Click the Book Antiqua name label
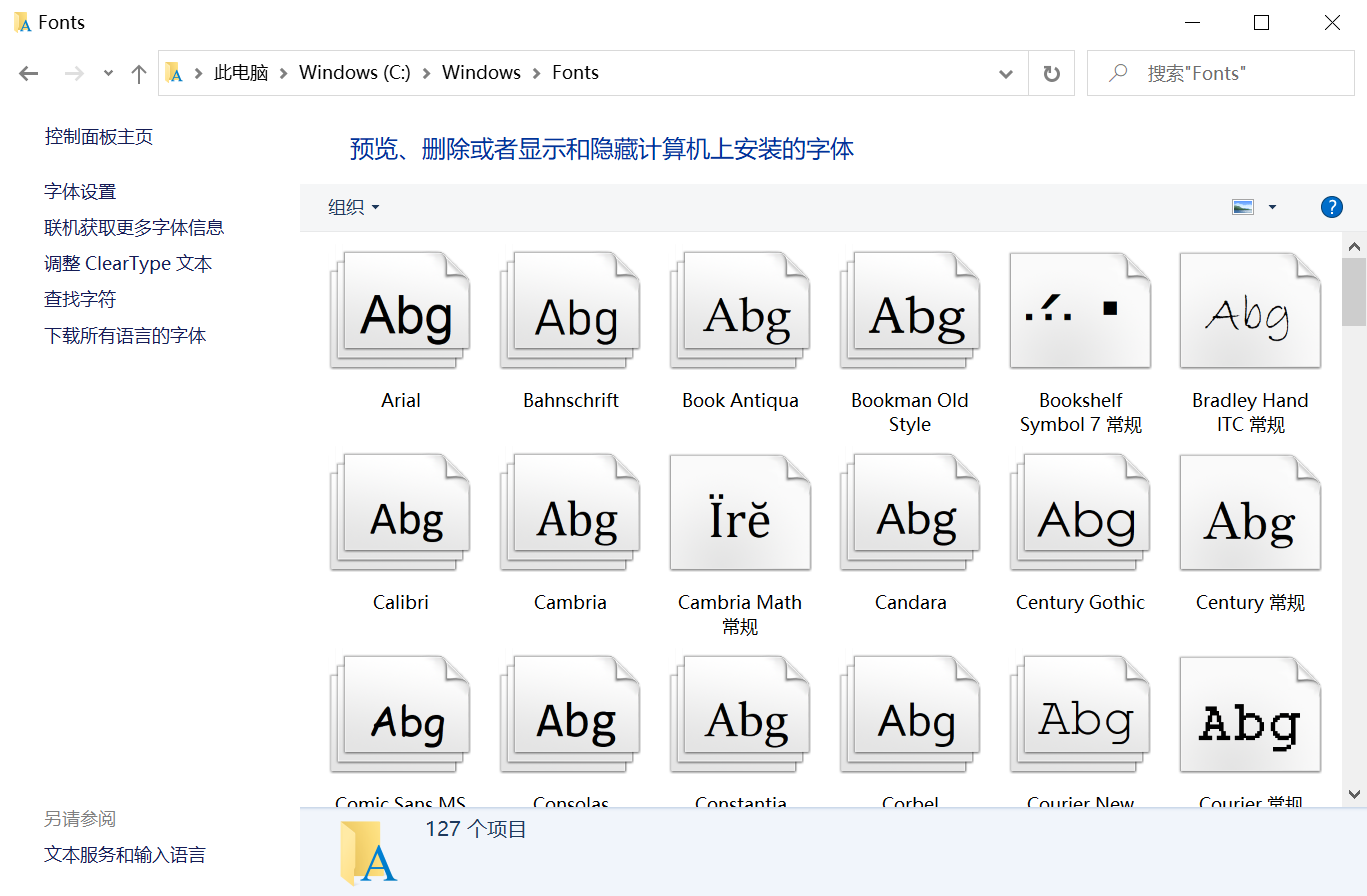Image resolution: width=1367 pixels, height=896 pixels. [740, 400]
